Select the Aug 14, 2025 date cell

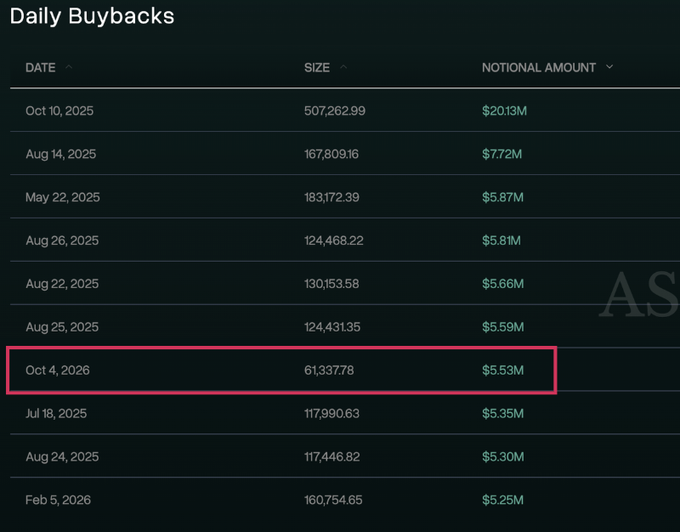click(x=61, y=154)
